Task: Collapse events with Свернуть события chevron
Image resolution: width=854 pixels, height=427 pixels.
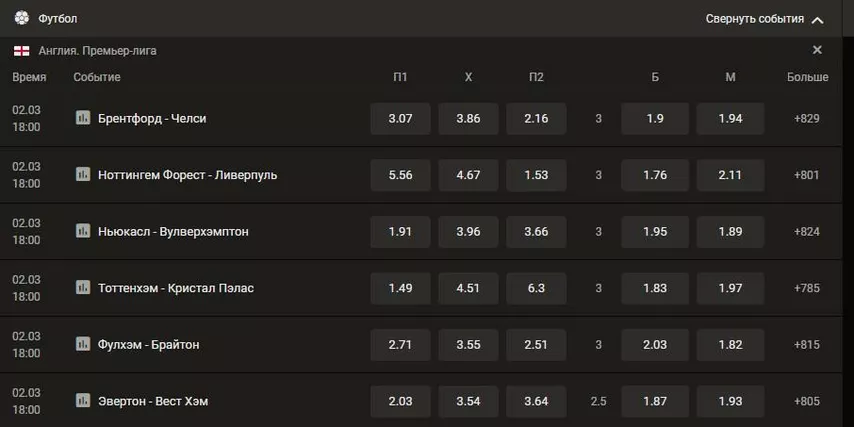Action: tap(817, 20)
